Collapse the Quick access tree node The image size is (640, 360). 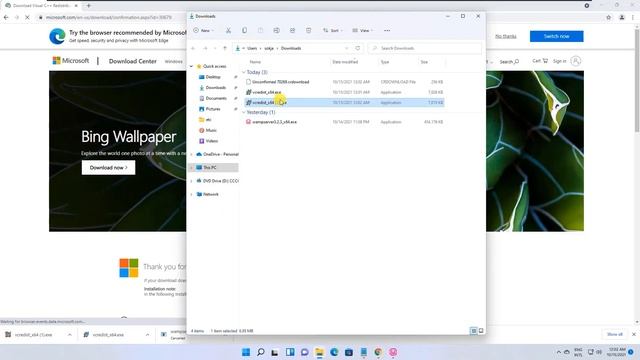[x=191, y=66]
